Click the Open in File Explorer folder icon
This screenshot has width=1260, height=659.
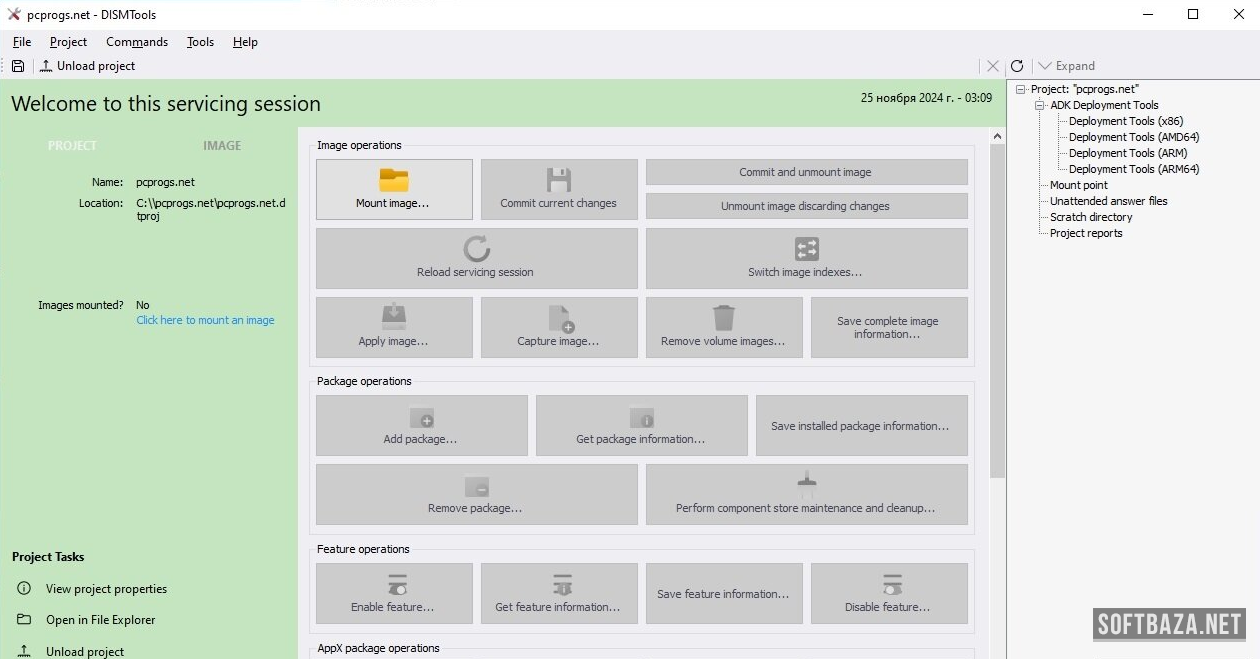[x=24, y=620]
